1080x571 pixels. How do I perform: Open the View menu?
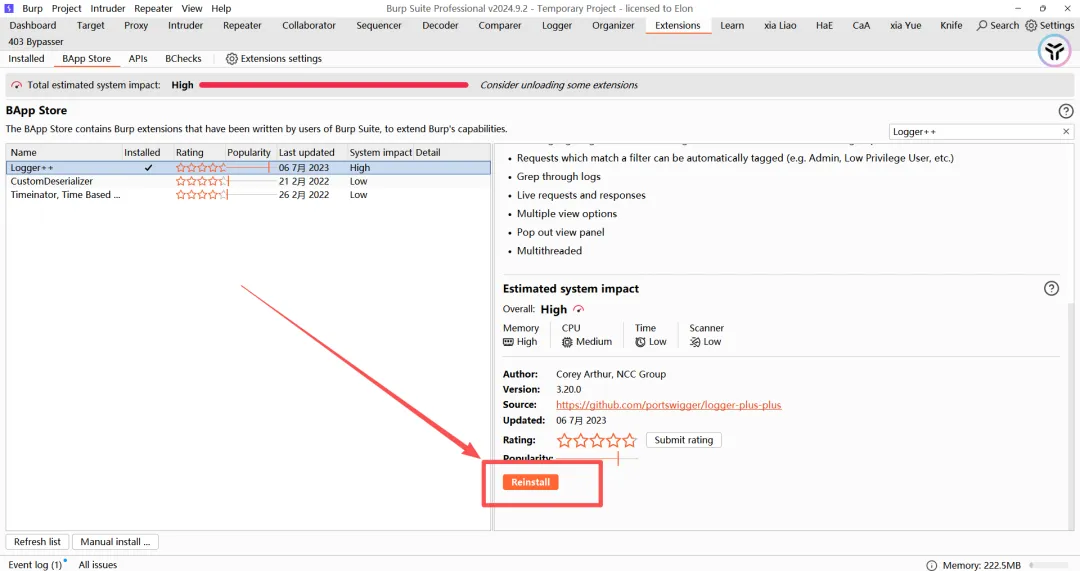click(x=191, y=8)
